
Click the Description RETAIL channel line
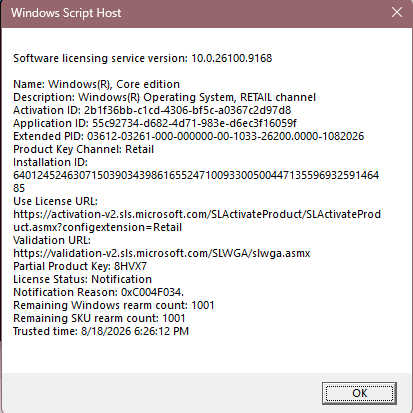(164, 97)
